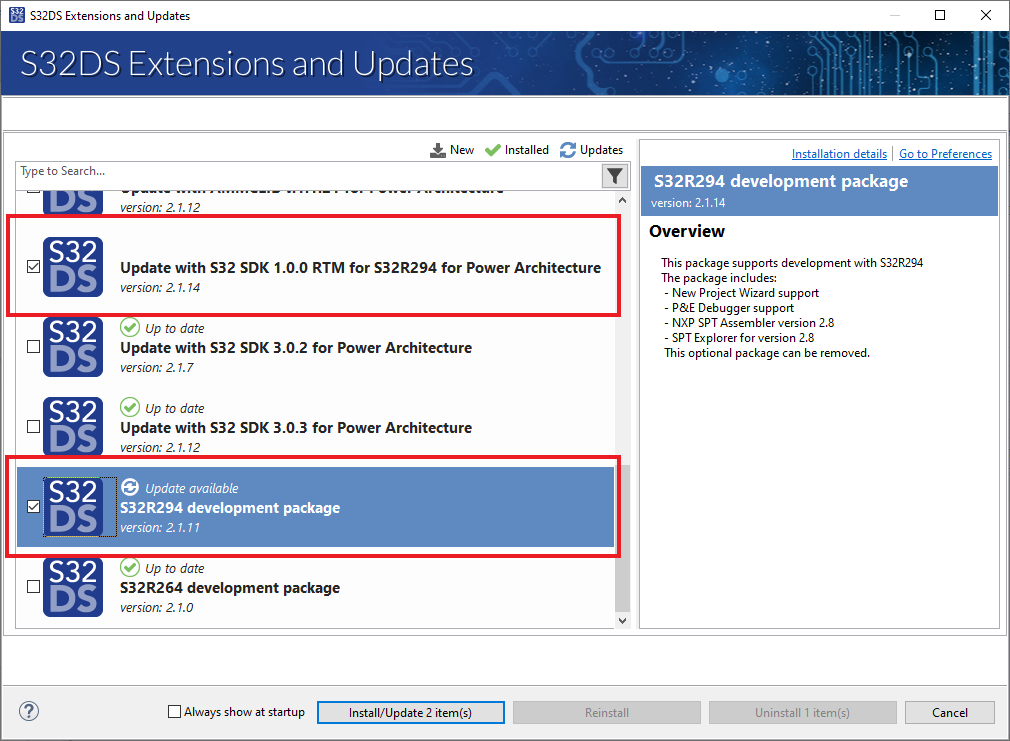Click the S32DS logo for S32R294 development package

coord(72,506)
